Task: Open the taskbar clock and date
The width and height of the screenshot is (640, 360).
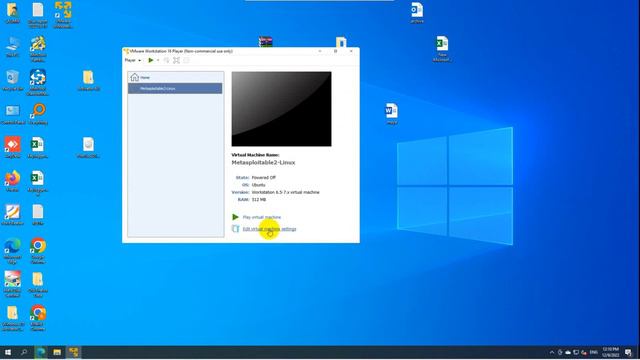Action: [611, 352]
